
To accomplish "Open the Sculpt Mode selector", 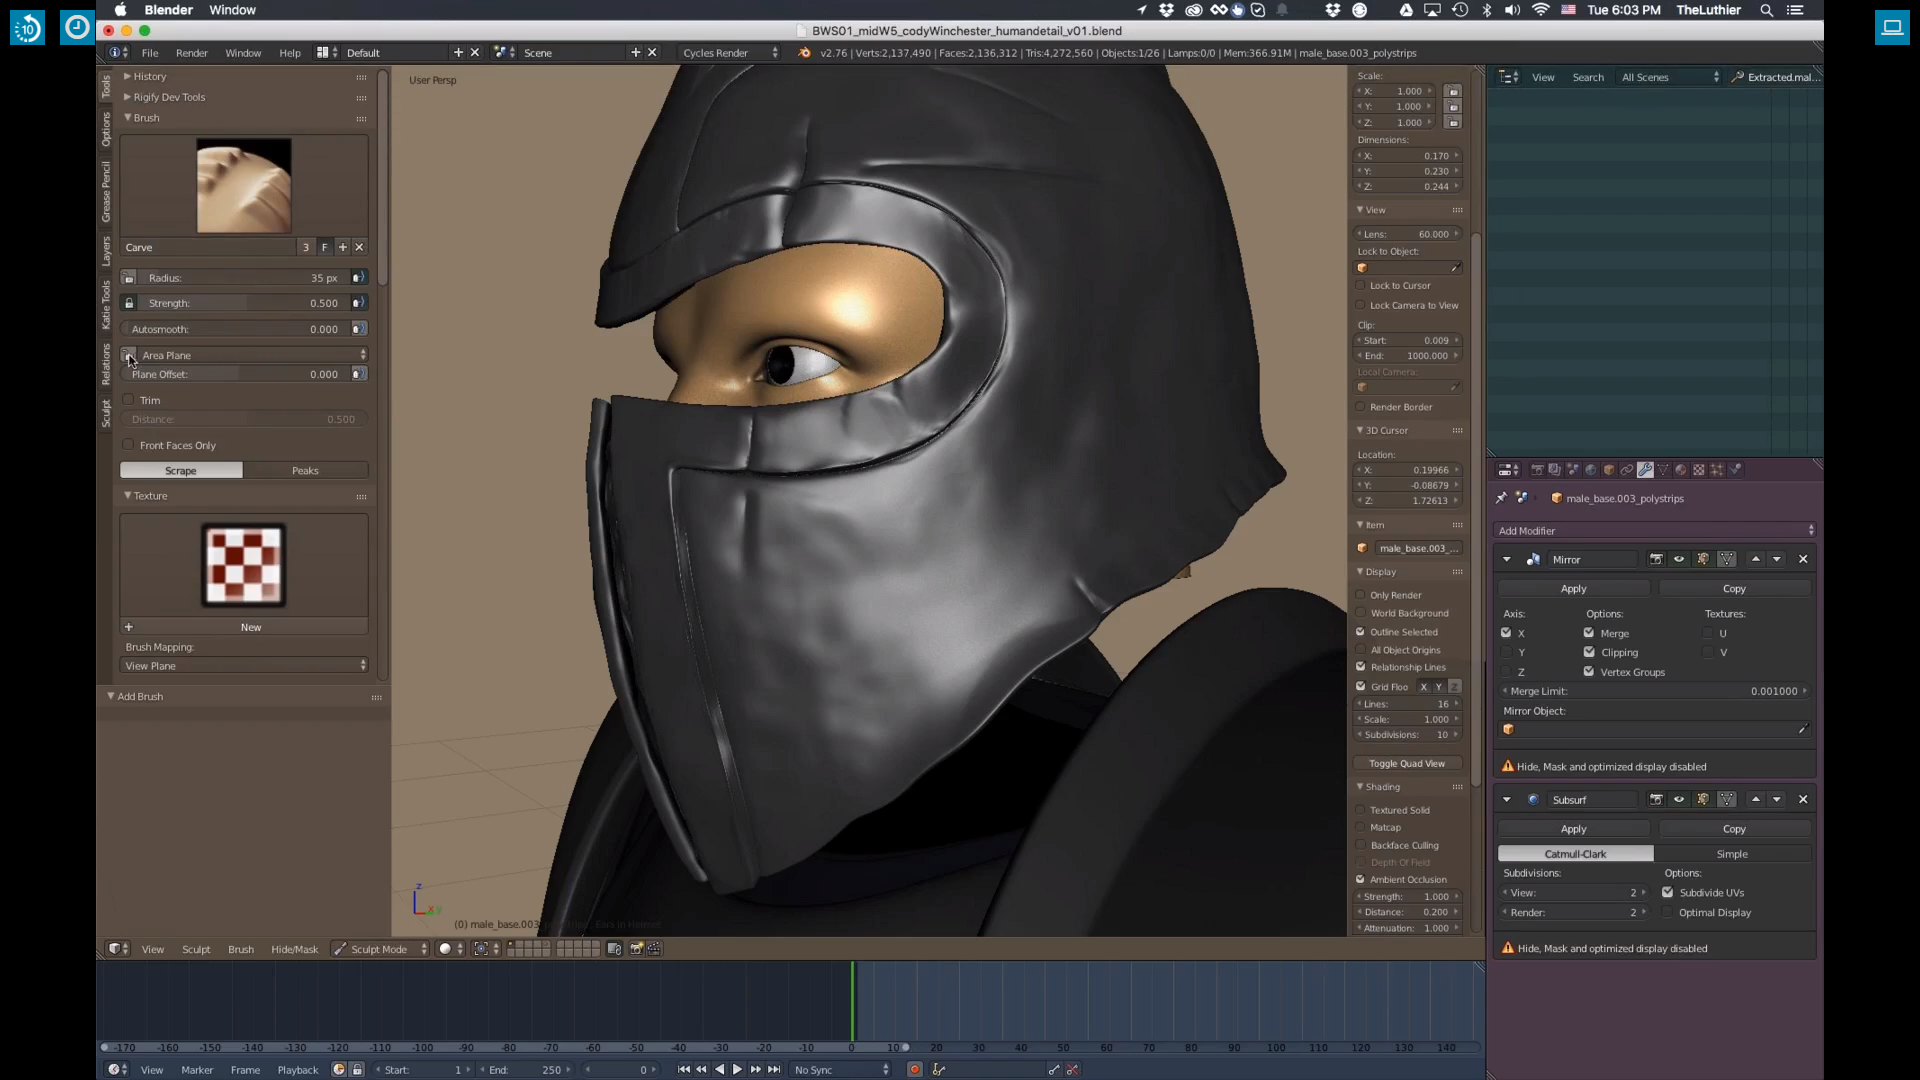I will point(380,949).
